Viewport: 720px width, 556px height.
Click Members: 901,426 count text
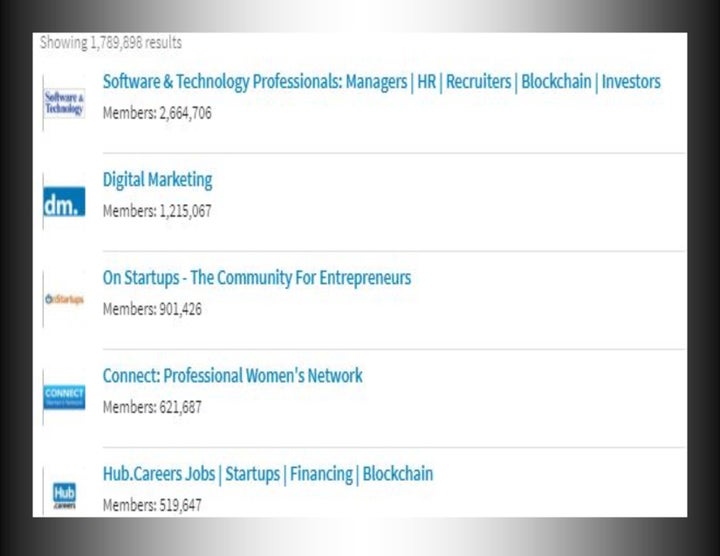coord(152,309)
